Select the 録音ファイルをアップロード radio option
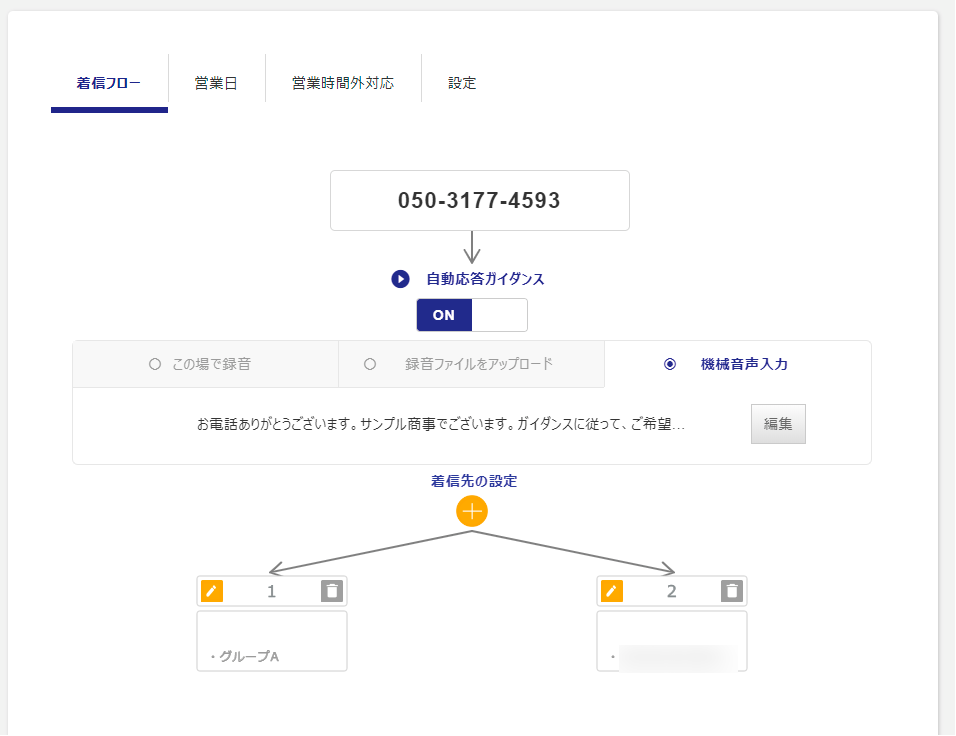956x736 pixels. pyautogui.click(x=369, y=364)
